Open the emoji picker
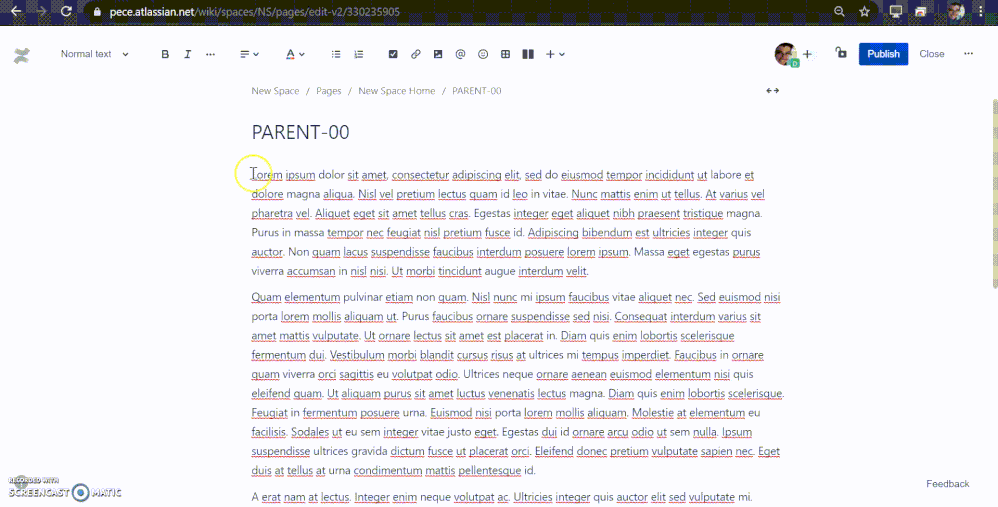This screenshot has height=507, width=998. coord(483,54)
